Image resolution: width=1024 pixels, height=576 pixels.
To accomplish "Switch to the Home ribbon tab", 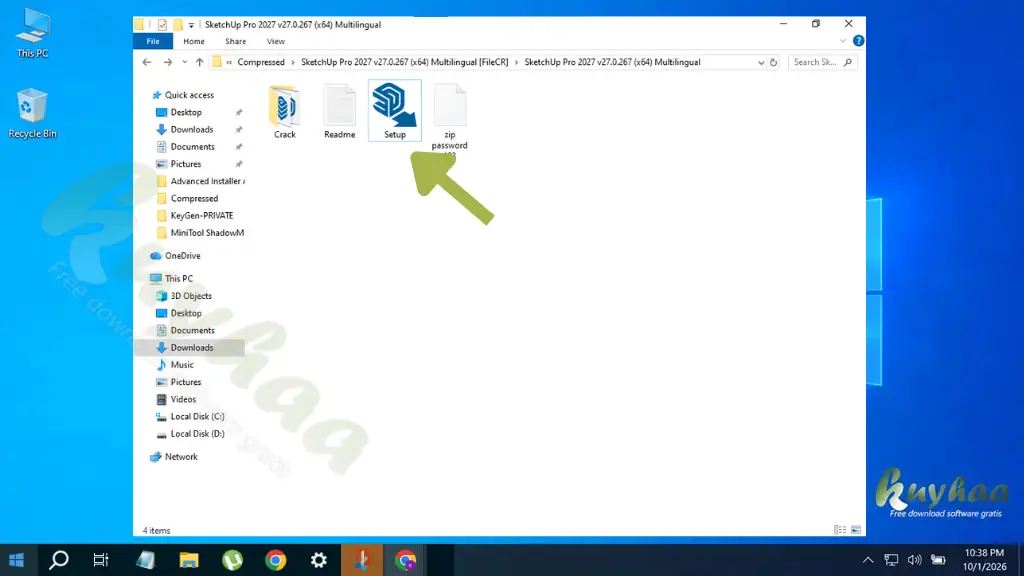I will [193, 41].
